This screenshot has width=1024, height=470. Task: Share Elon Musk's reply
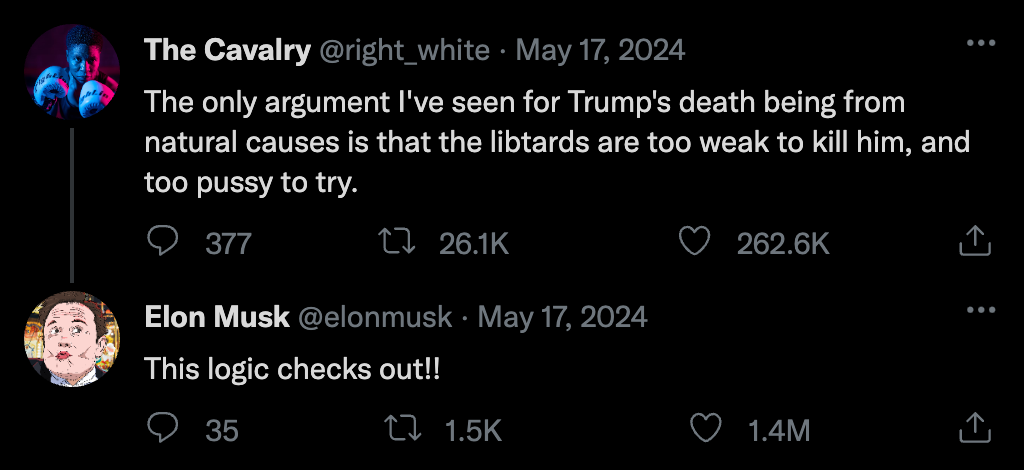coord(975,428)
